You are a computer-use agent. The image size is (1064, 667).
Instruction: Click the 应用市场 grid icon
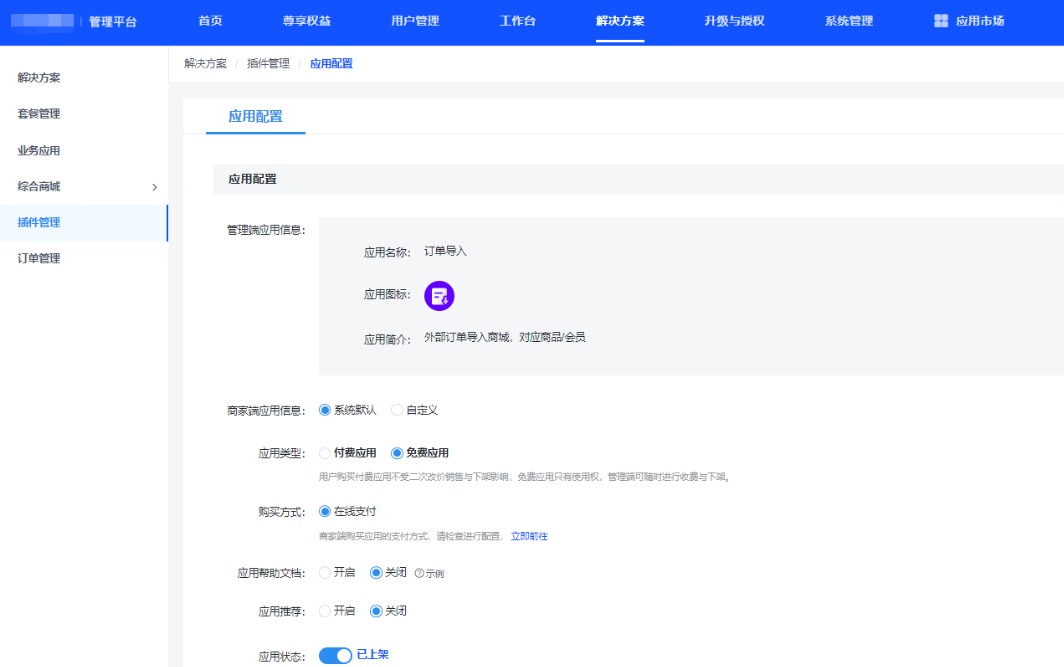pyautogui.click(x=940, y=21)
